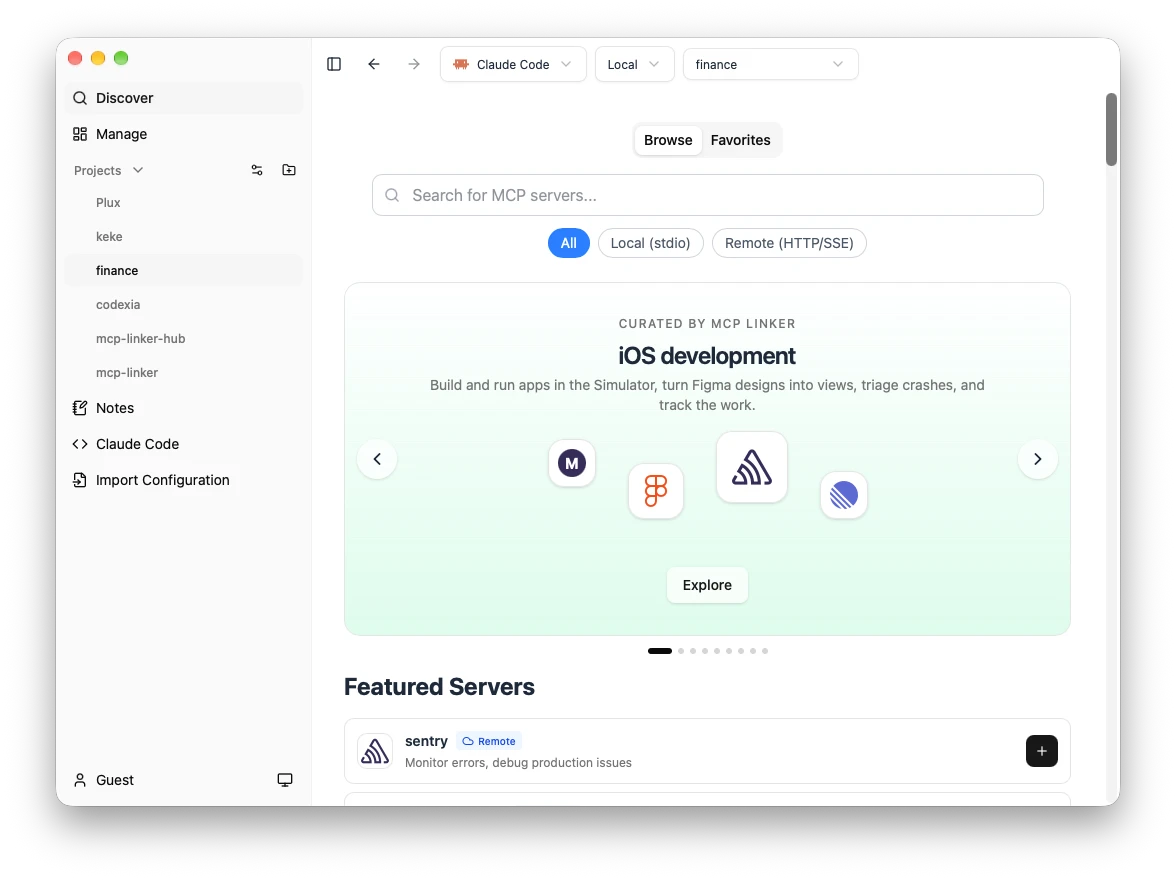Select the Remote (HTTP/SSE) filter
Screen dimensions: 1176x880
789,243
